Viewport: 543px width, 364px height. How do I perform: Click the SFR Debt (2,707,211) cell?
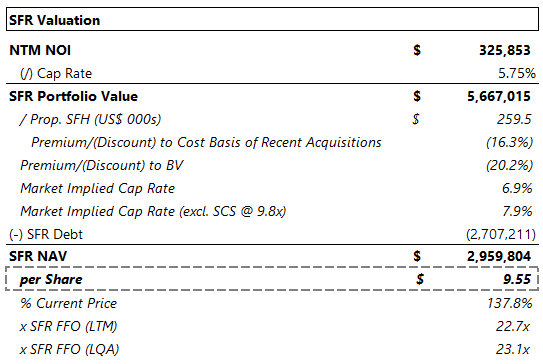(501, 234)
